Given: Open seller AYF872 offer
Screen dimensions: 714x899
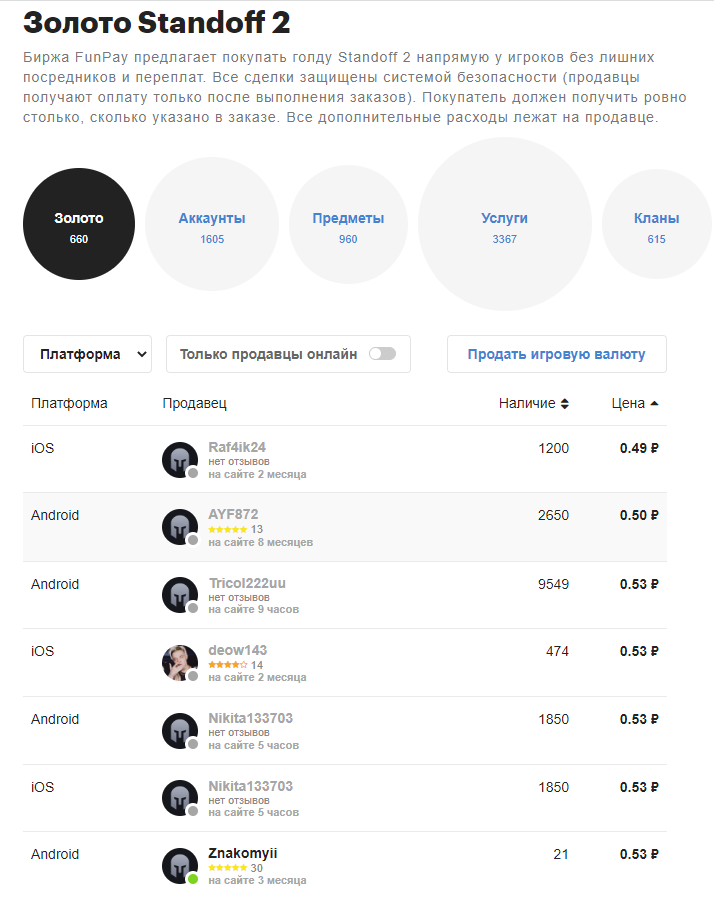Looking at the screenshot, I should pos(345,527).
